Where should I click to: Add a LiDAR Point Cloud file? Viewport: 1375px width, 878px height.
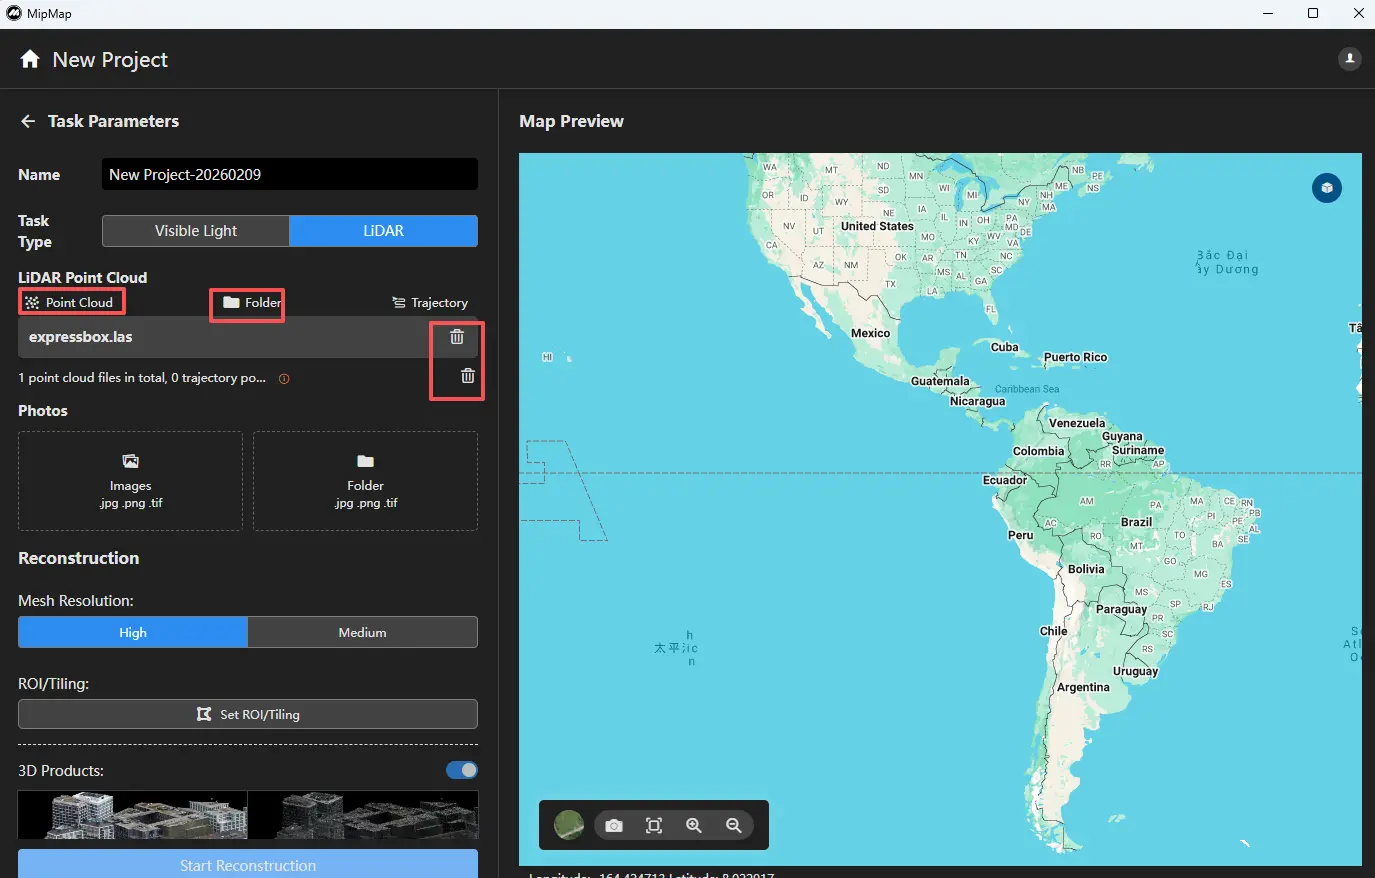coord(71,302)
